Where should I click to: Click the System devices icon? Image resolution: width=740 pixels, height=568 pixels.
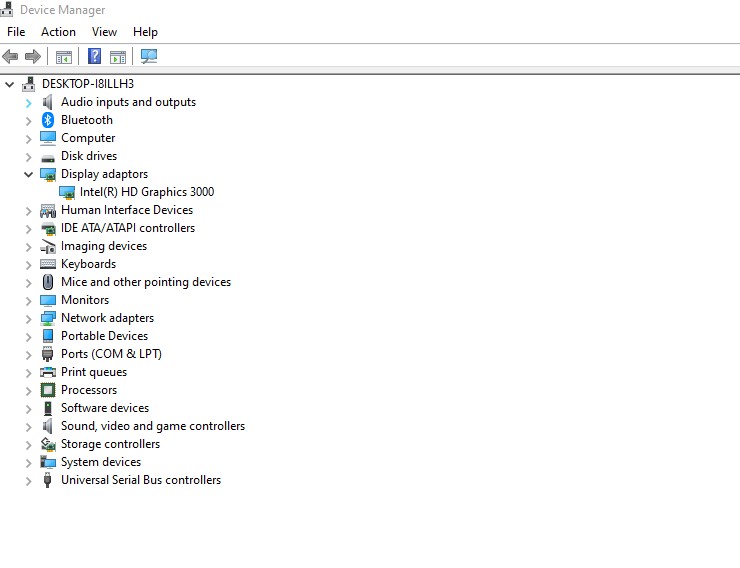(x=48, y=462)
